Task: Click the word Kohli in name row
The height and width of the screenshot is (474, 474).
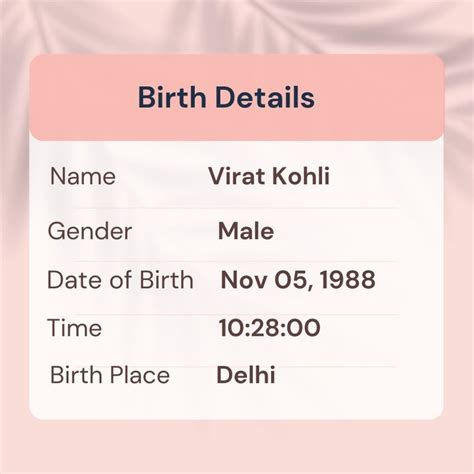Action: pyautogui.click(x=301, y=176)
